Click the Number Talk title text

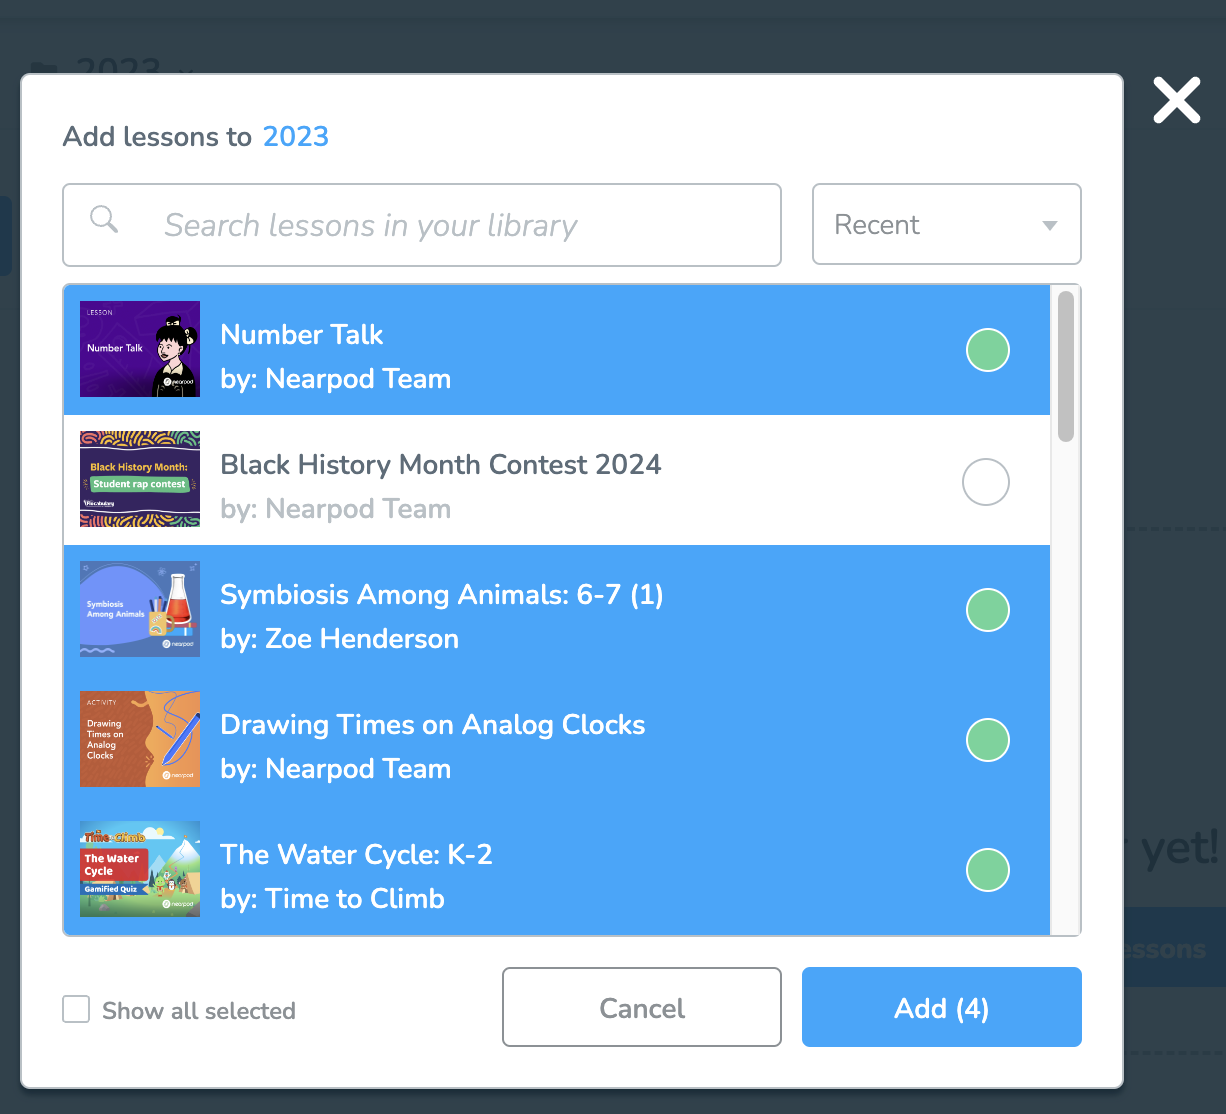tap(302, 335)
